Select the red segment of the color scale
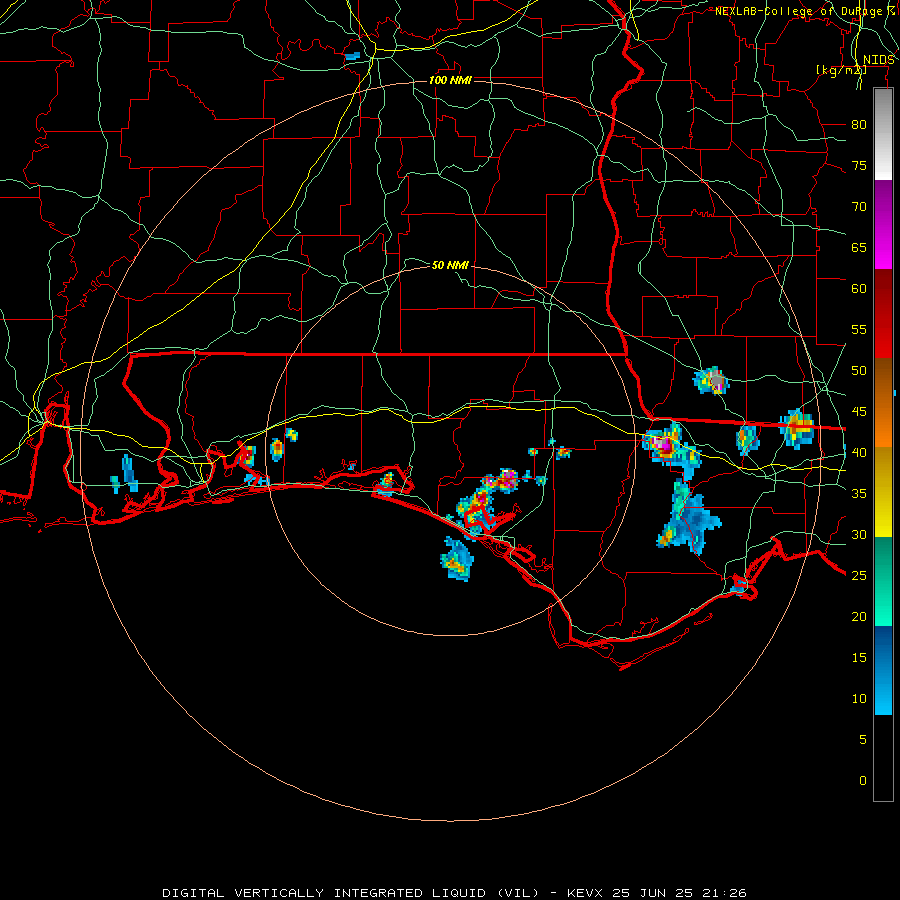The width and height of the screenshot is (900, 900). 883,314
